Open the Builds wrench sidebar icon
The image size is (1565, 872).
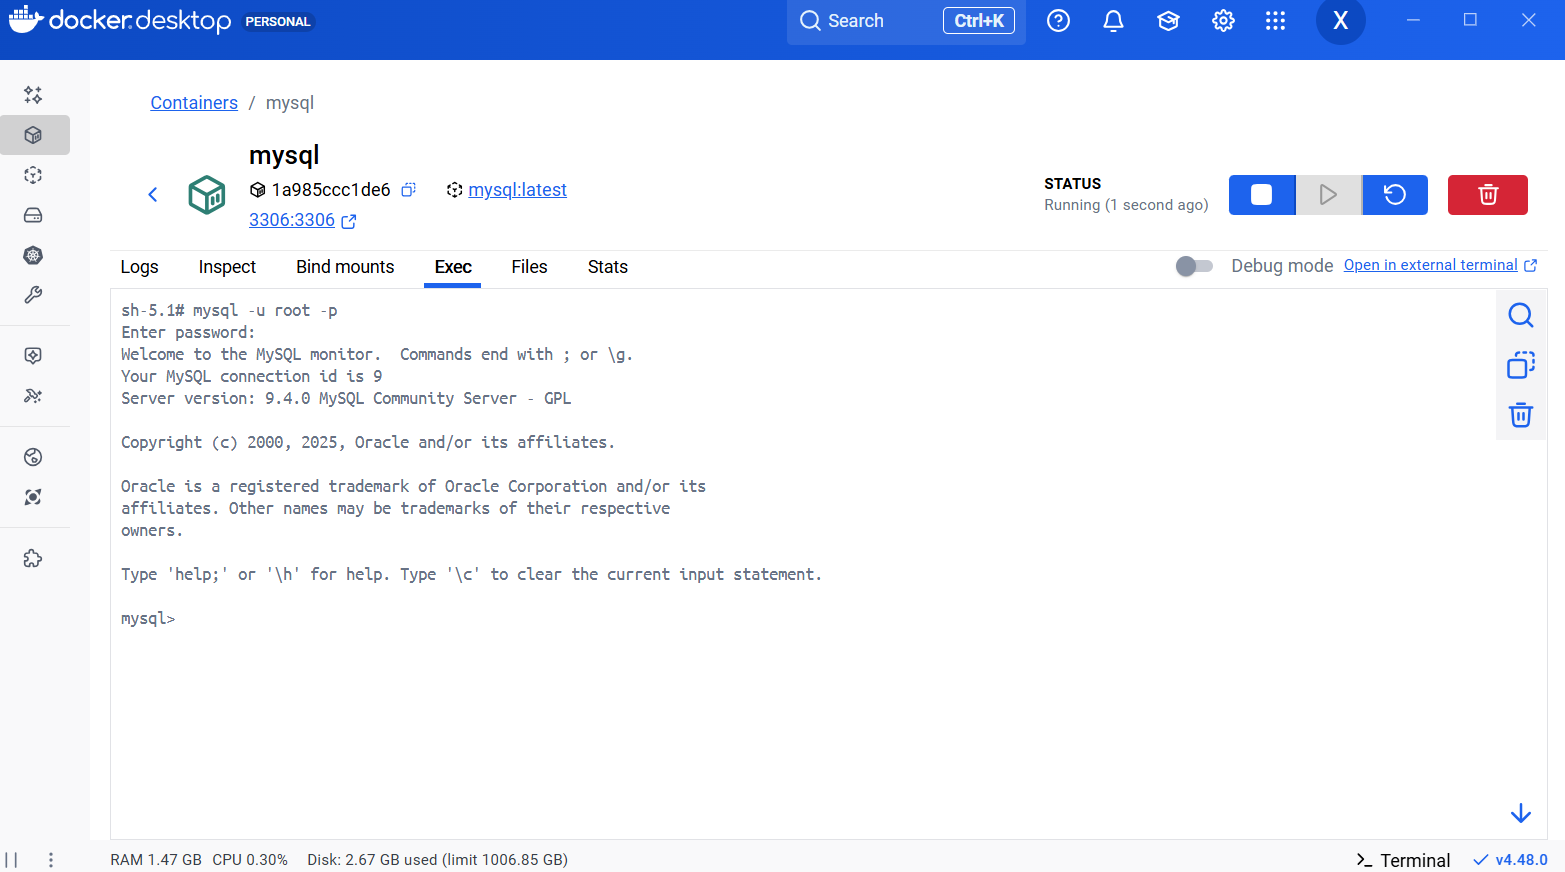click(33, 295)
